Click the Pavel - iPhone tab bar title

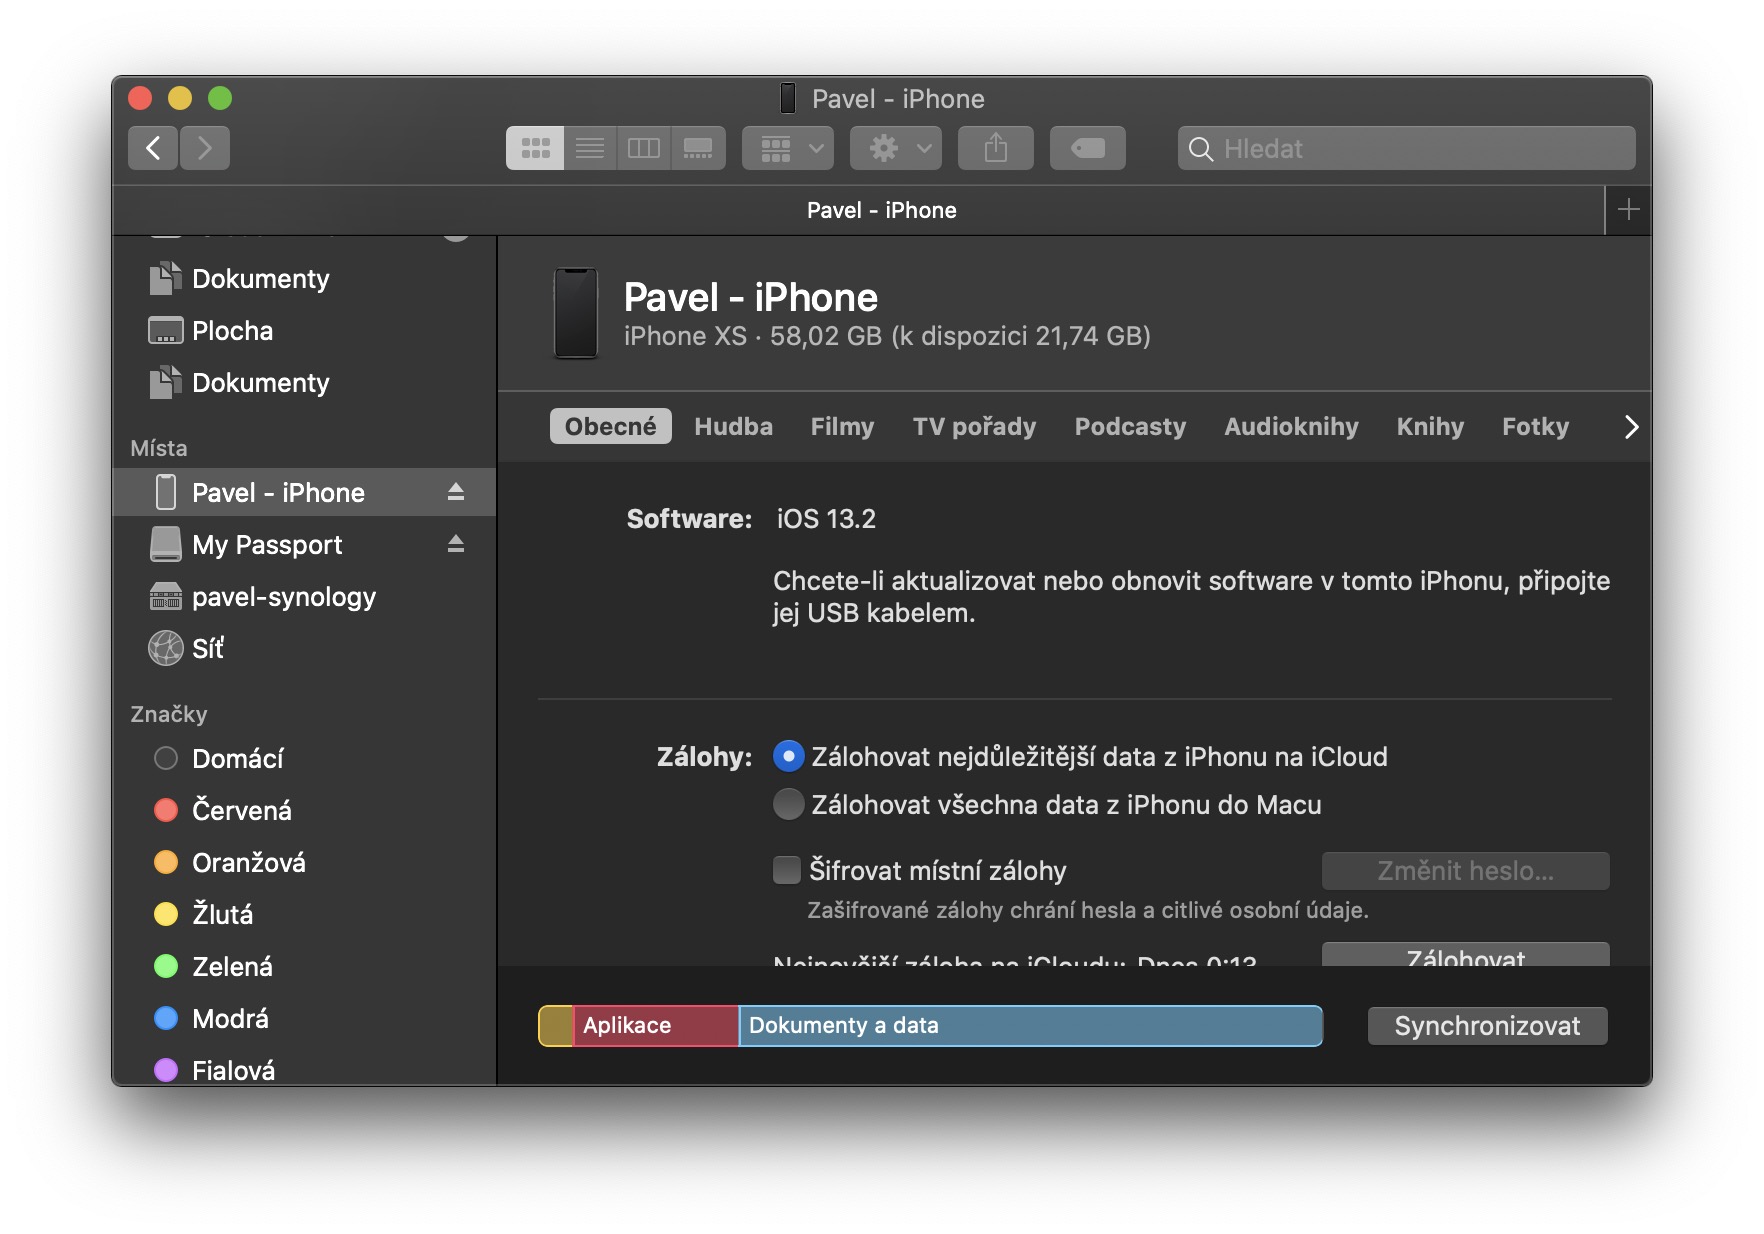click(881, 210)
